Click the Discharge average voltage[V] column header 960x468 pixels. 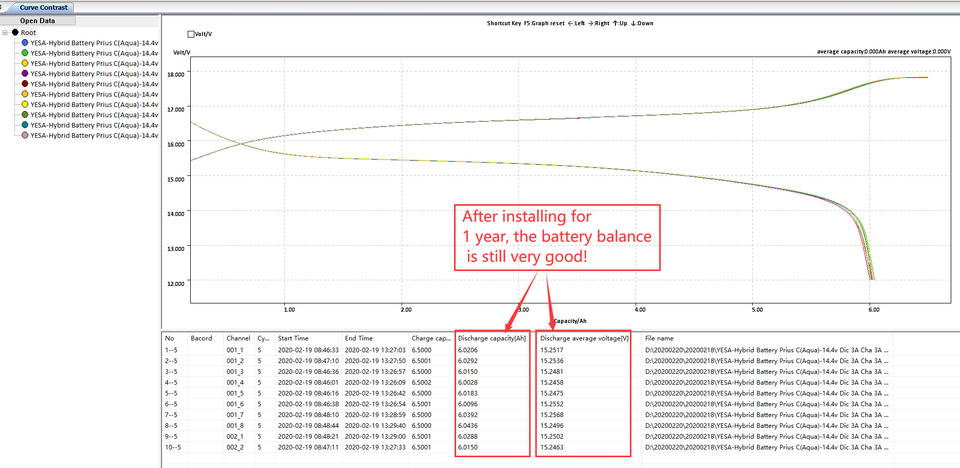585,338
